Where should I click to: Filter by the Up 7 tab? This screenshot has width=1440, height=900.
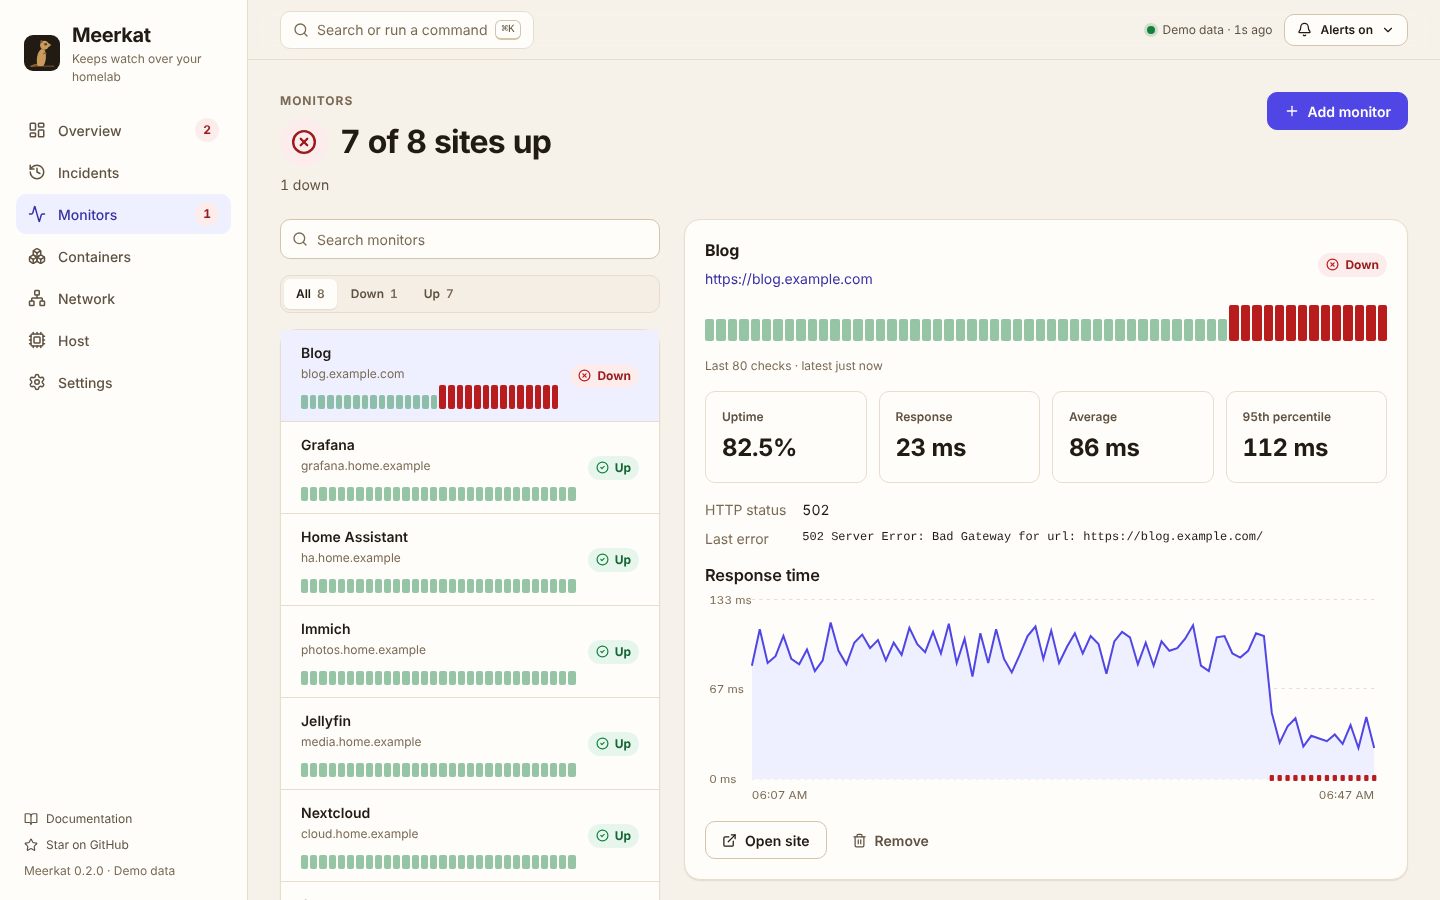(x=438, y=294)
